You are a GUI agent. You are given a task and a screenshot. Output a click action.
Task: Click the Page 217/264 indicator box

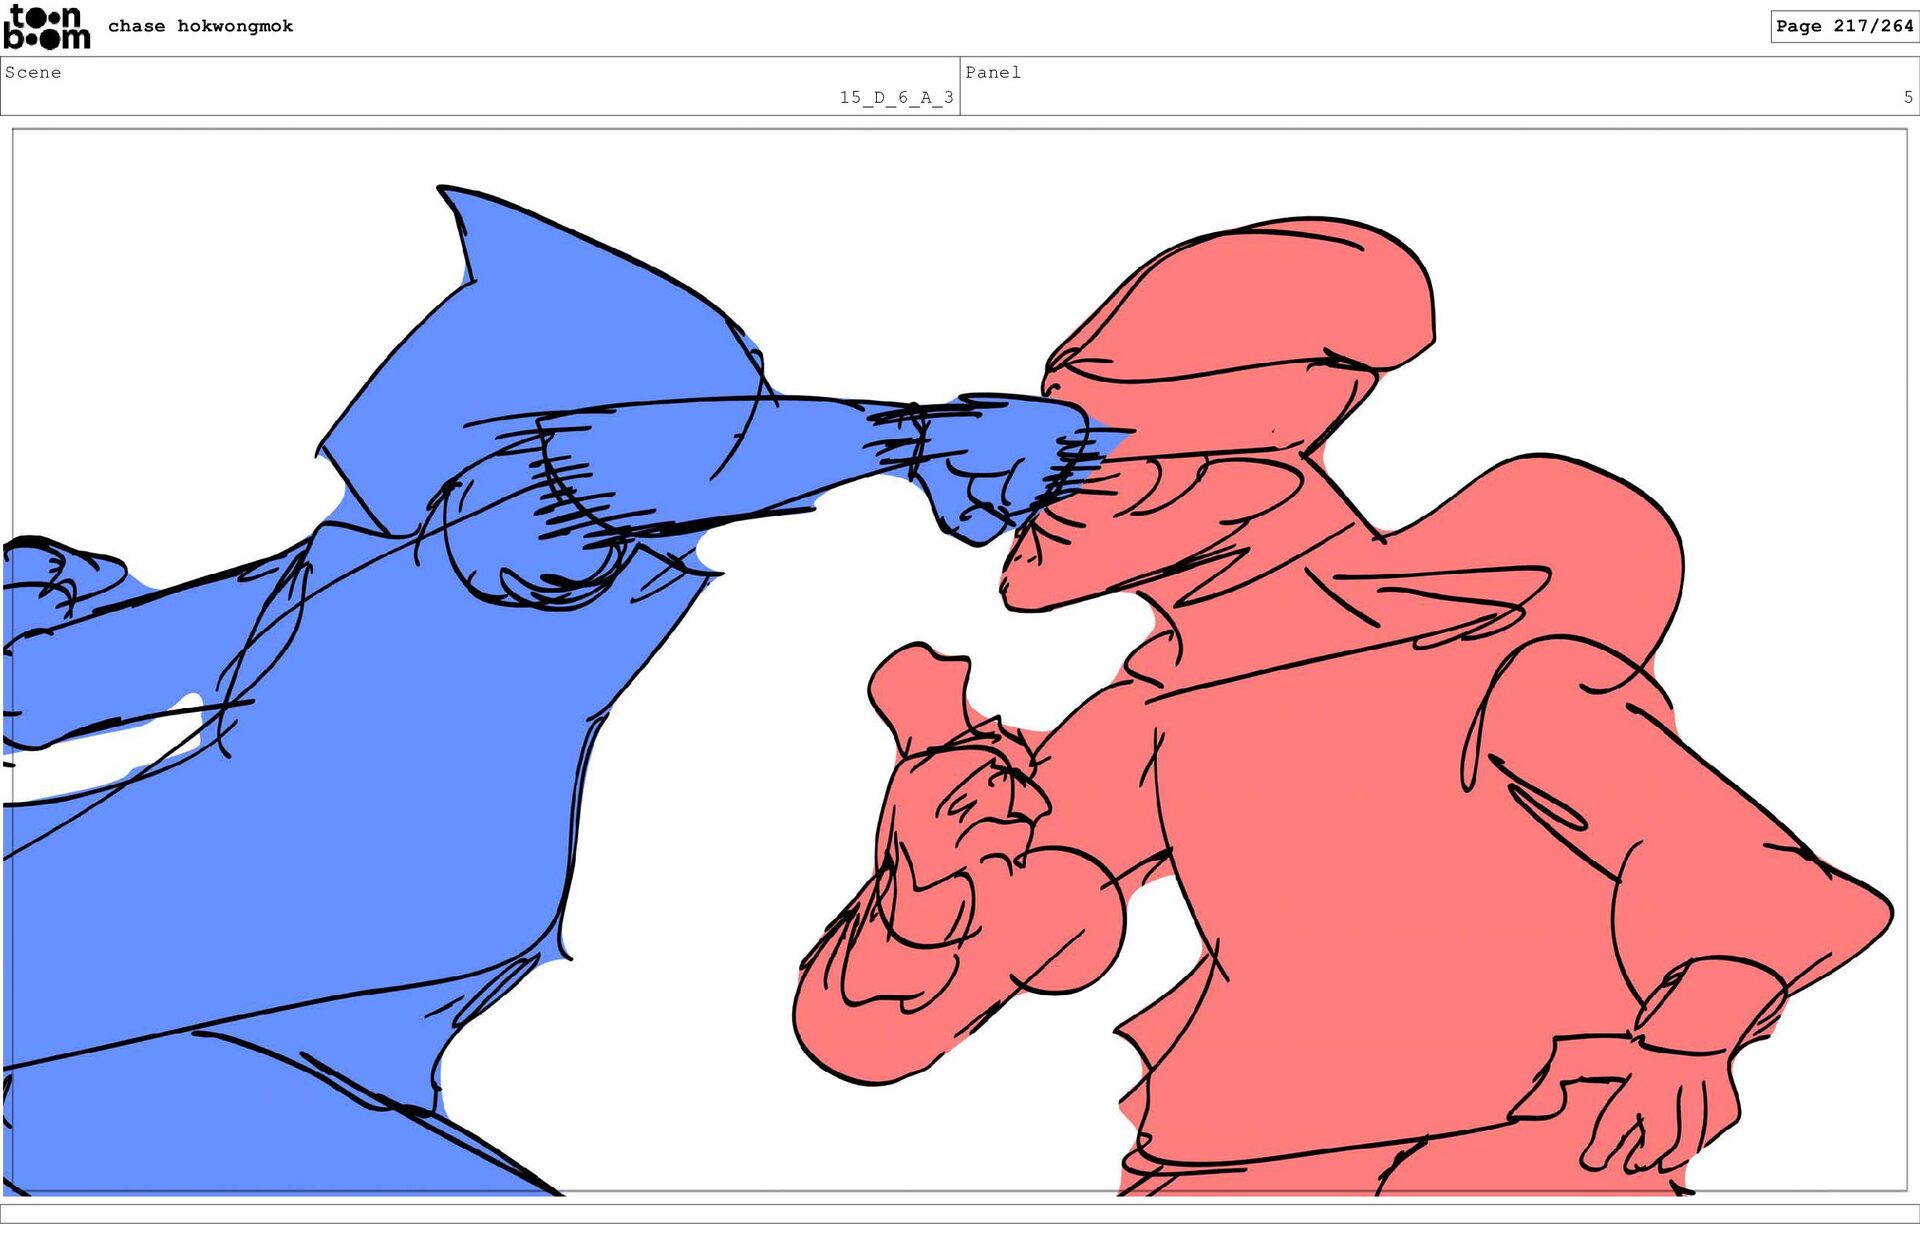point(1843,26)
